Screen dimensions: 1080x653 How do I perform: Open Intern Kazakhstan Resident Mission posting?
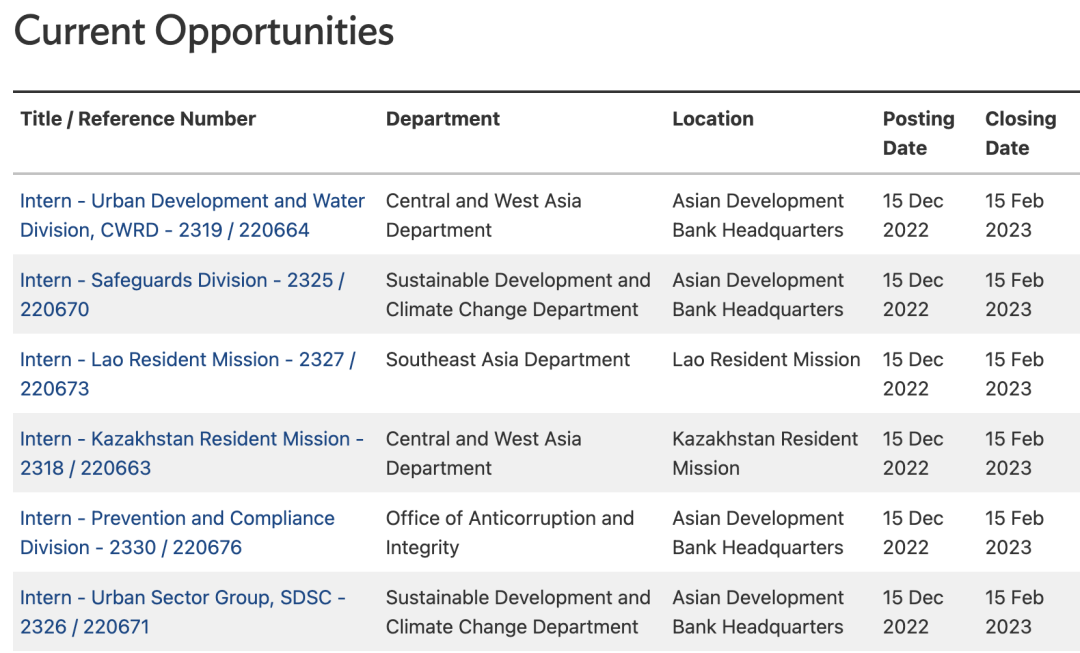point(191,453)
